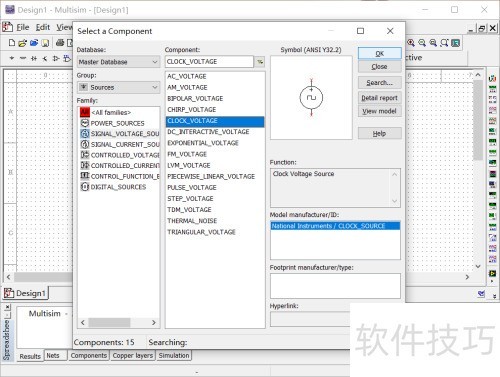Click the Detail report button

(380, 98)
